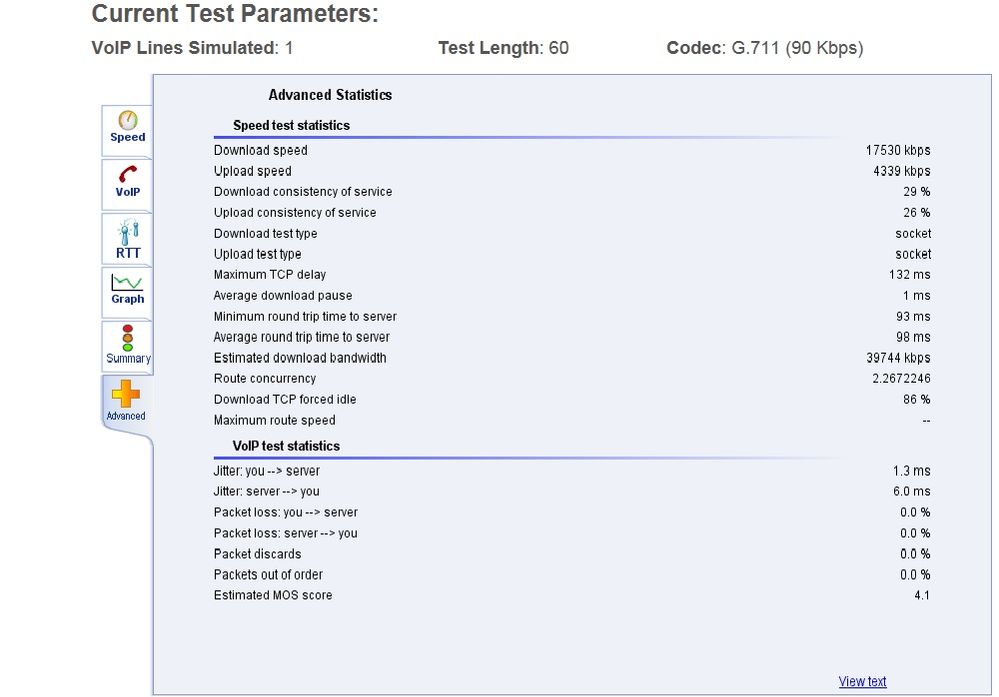This screenshot has height=697, width=999.
Task: Click the View text link
Action: point(862,682)
